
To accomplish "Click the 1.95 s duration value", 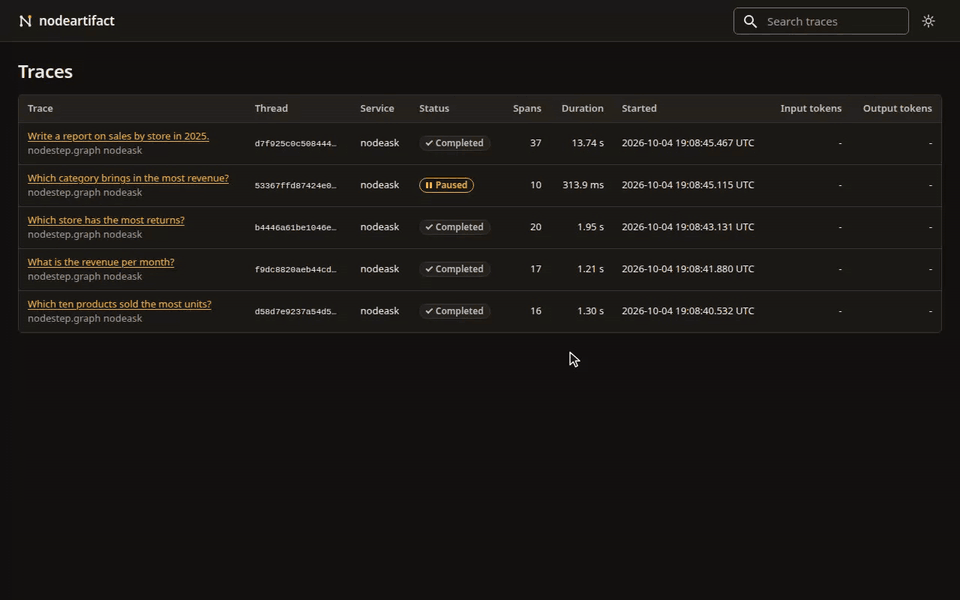I will [590, 227].
